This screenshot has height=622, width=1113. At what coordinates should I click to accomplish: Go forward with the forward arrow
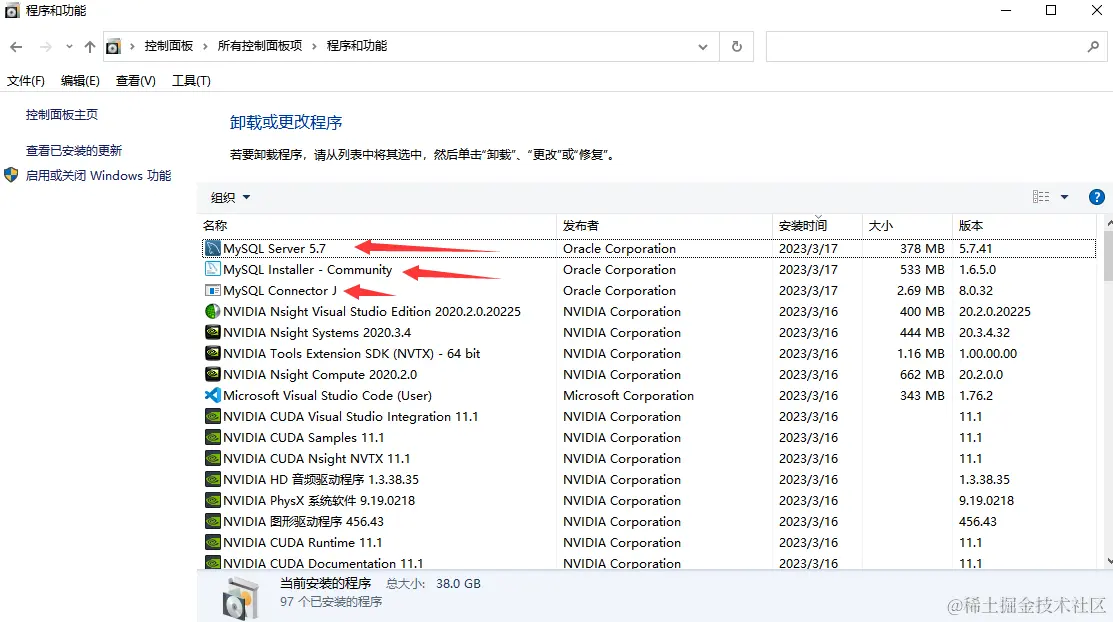point(45,47)
